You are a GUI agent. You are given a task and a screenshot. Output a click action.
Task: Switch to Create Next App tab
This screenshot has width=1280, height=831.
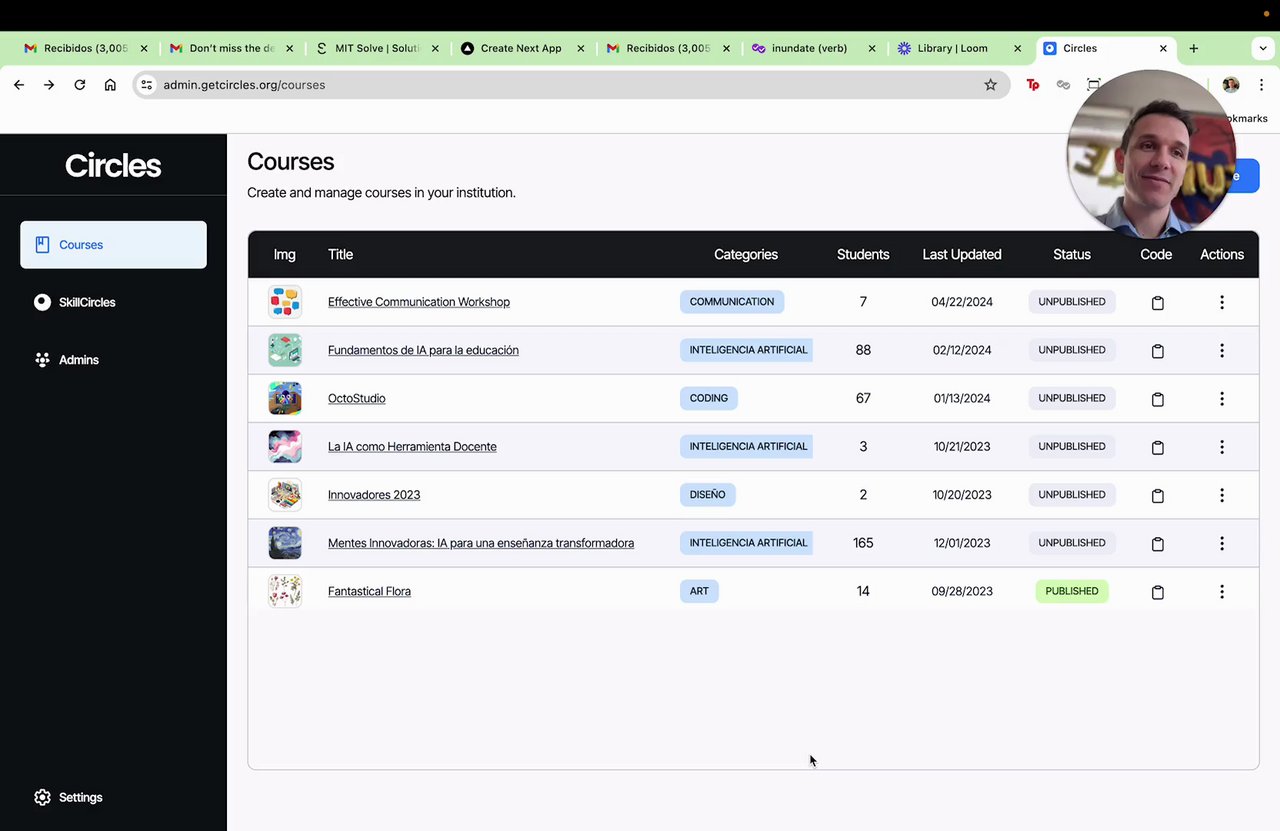tap(521, 48)
